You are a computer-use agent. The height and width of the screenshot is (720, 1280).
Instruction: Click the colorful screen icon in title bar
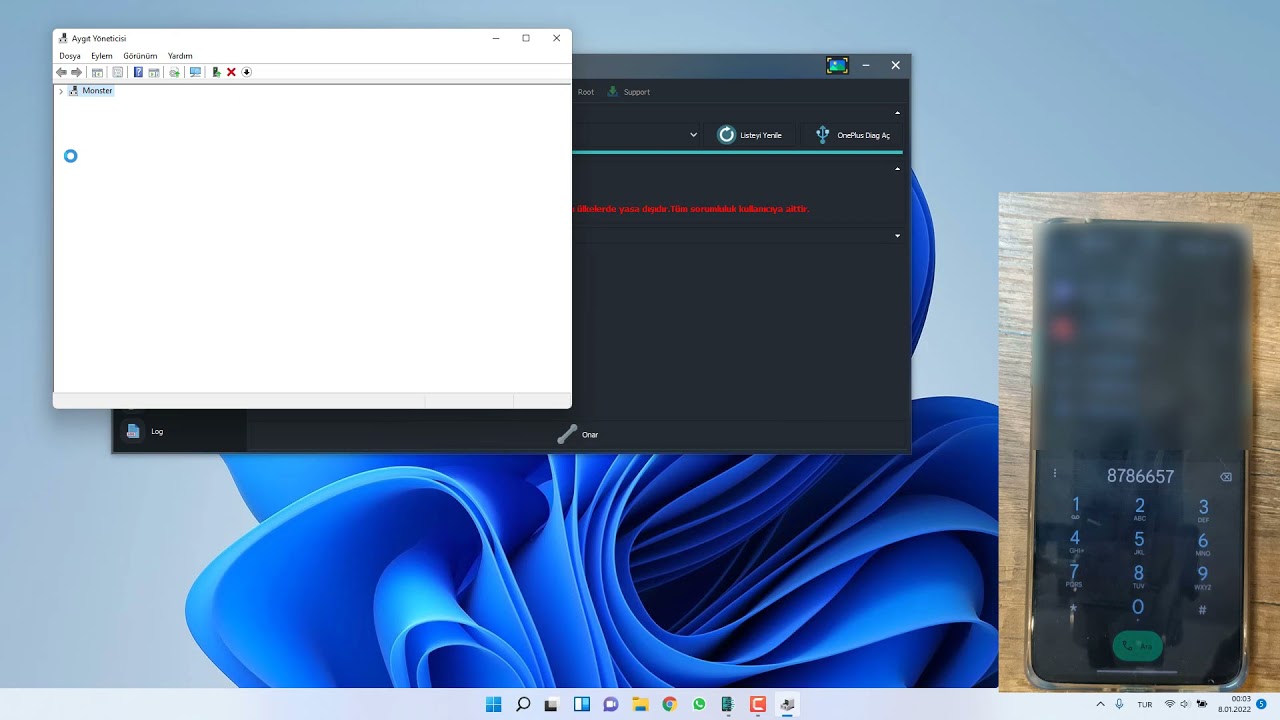(x=837, y=65)
